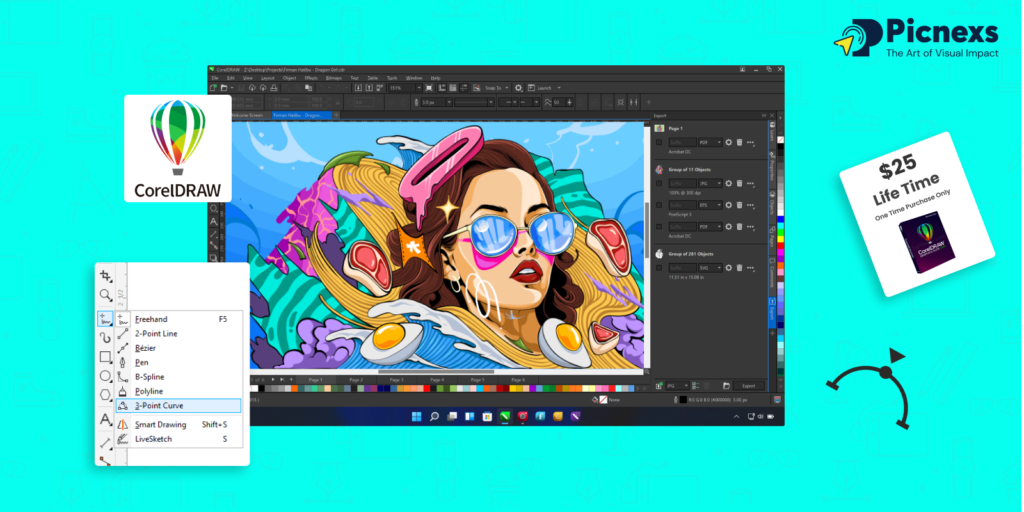This screenshot has width=1024, height=512.
Task: Click the Add page plus icon in the page navigator
Action: point(291,379)
